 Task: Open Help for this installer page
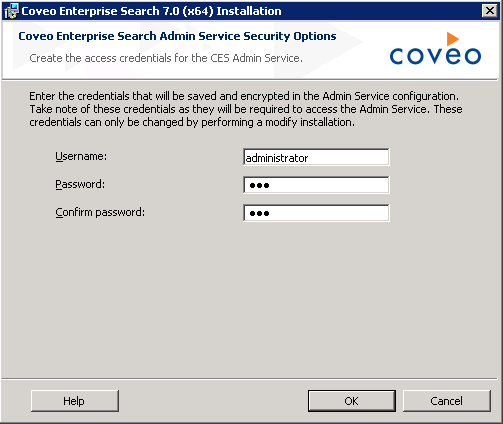pos(75,401)
